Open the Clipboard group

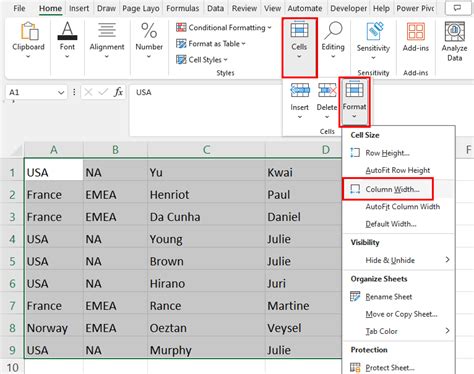click(x=28, y=40)
